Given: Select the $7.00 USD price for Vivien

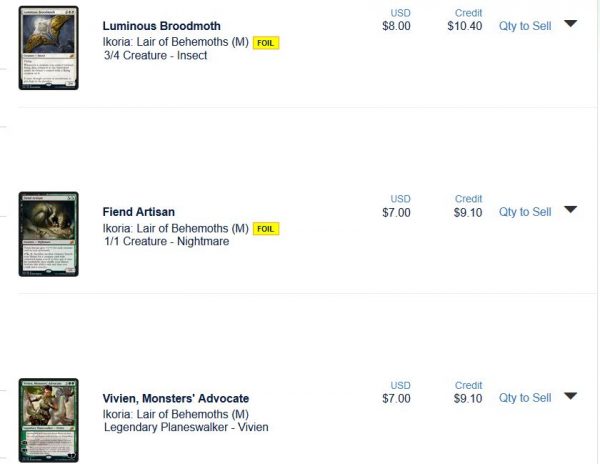Looking at the screenshot, I should (x=396, y=398).
